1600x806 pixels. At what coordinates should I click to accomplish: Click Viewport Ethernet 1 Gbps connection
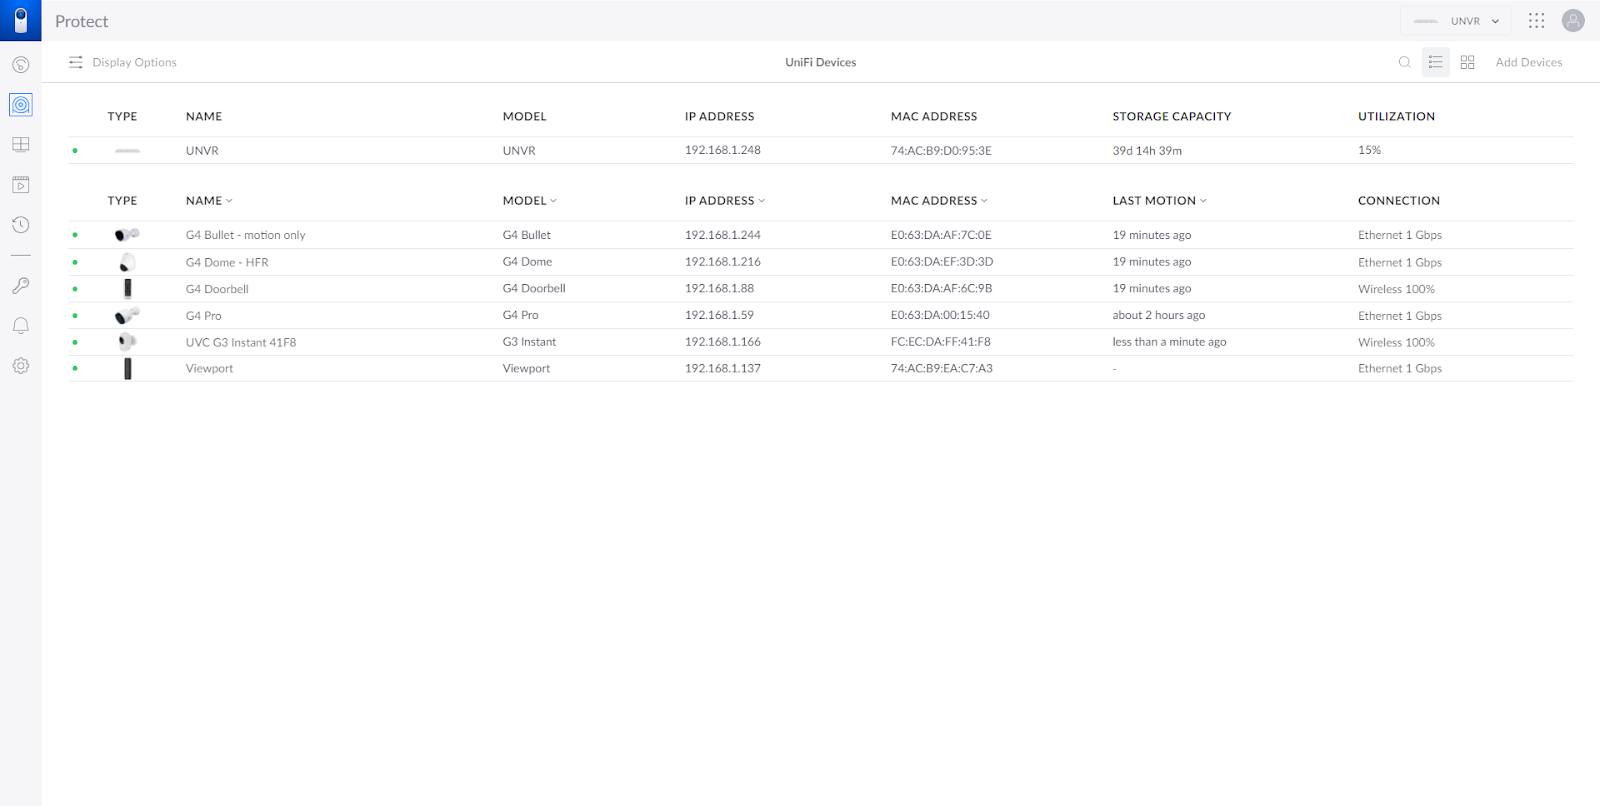pyautogui.click(x=1399, y=368)
